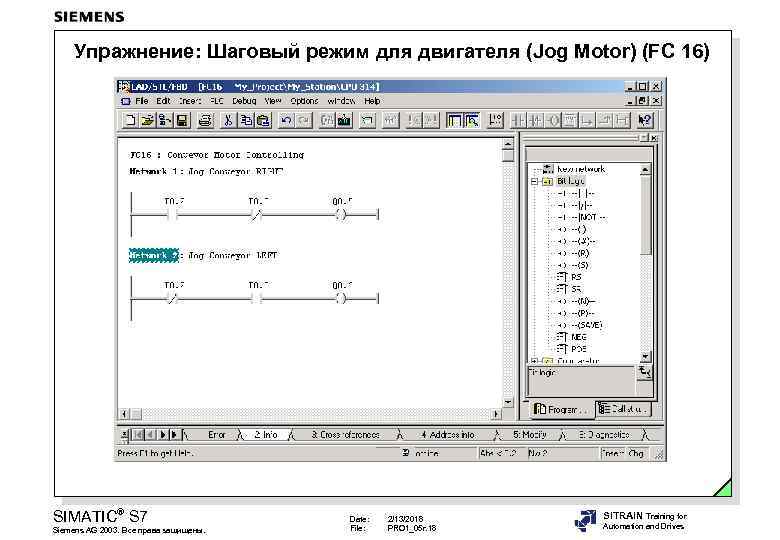Image resolution: width=780 pixels, height=540 pixels.
Task: Click the highlighted Network 2 title
Action: click(154, 256)
